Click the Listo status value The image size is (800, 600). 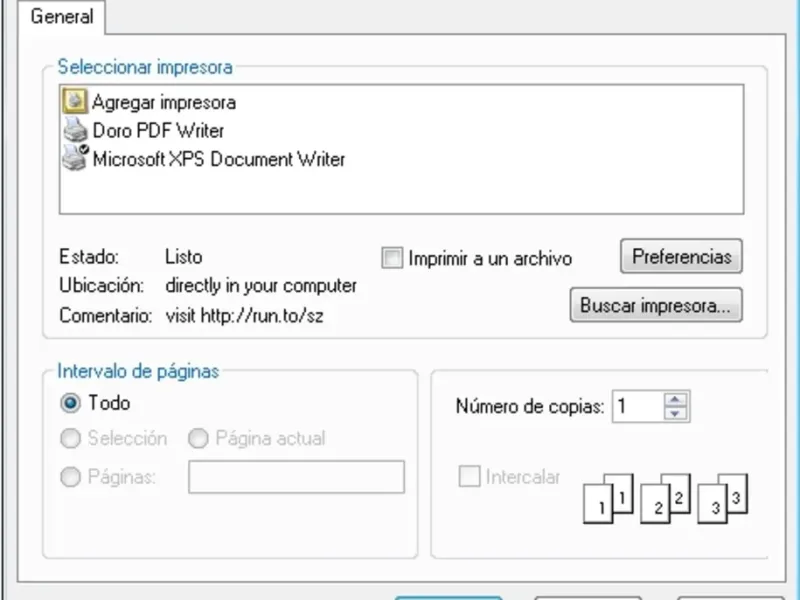click(x=184, y=257)
